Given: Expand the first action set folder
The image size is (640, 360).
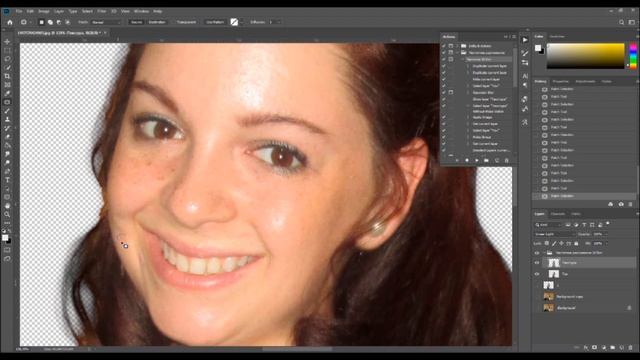Looking at the screenshot, I should [x=457, y=46].
